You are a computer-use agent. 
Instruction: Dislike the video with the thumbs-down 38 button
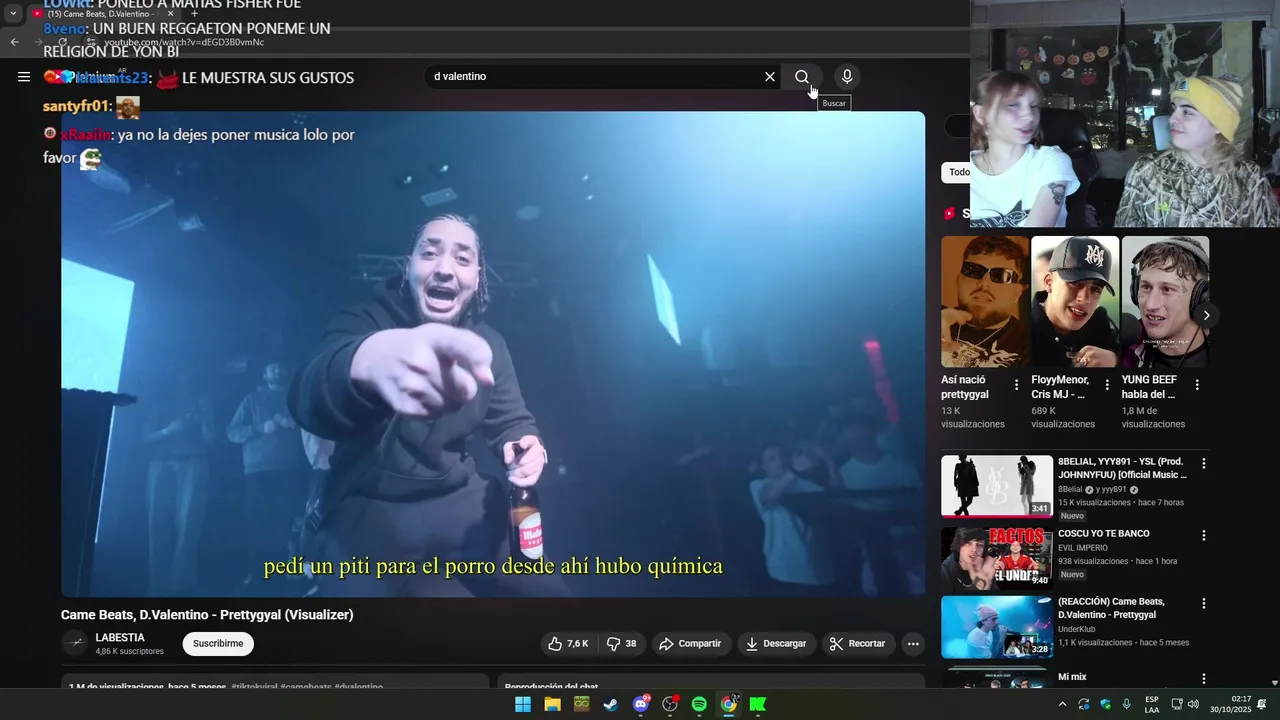(x=623, y=644)
